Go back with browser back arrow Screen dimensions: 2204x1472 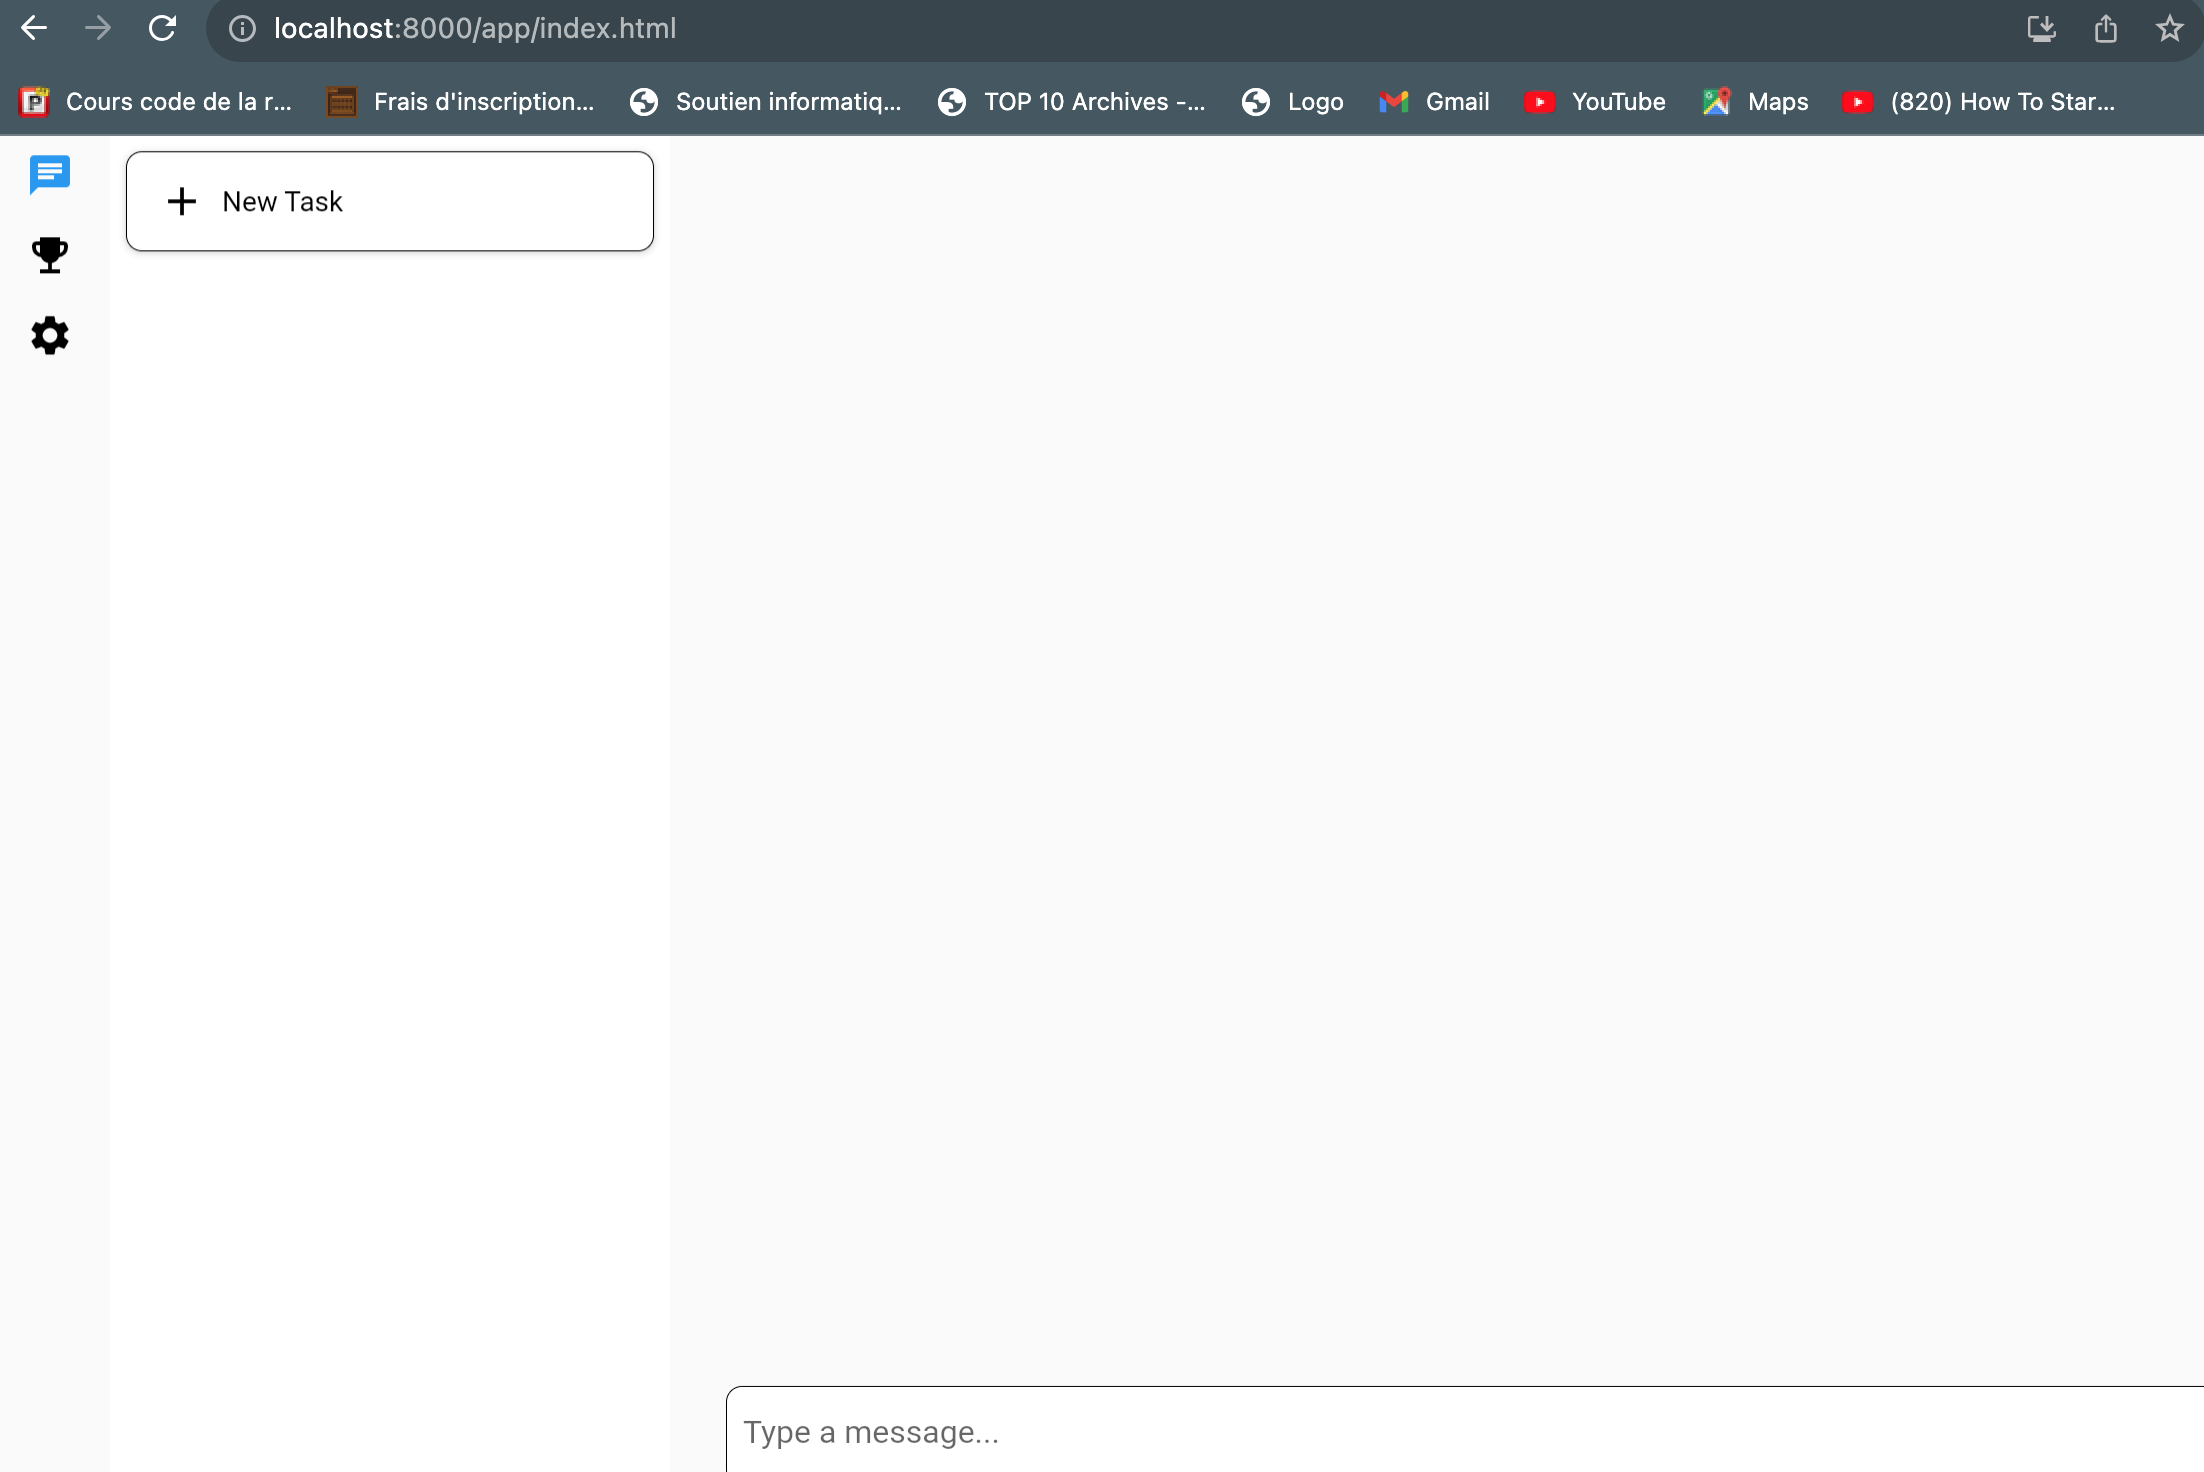(34, 28)
